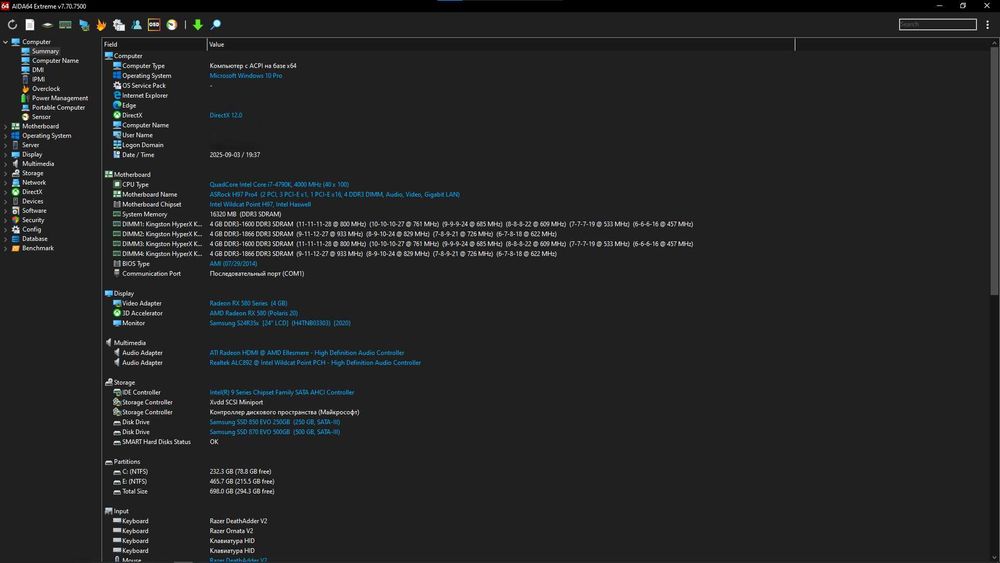Open the AMI BIOS date link

[x=233, y=263]
